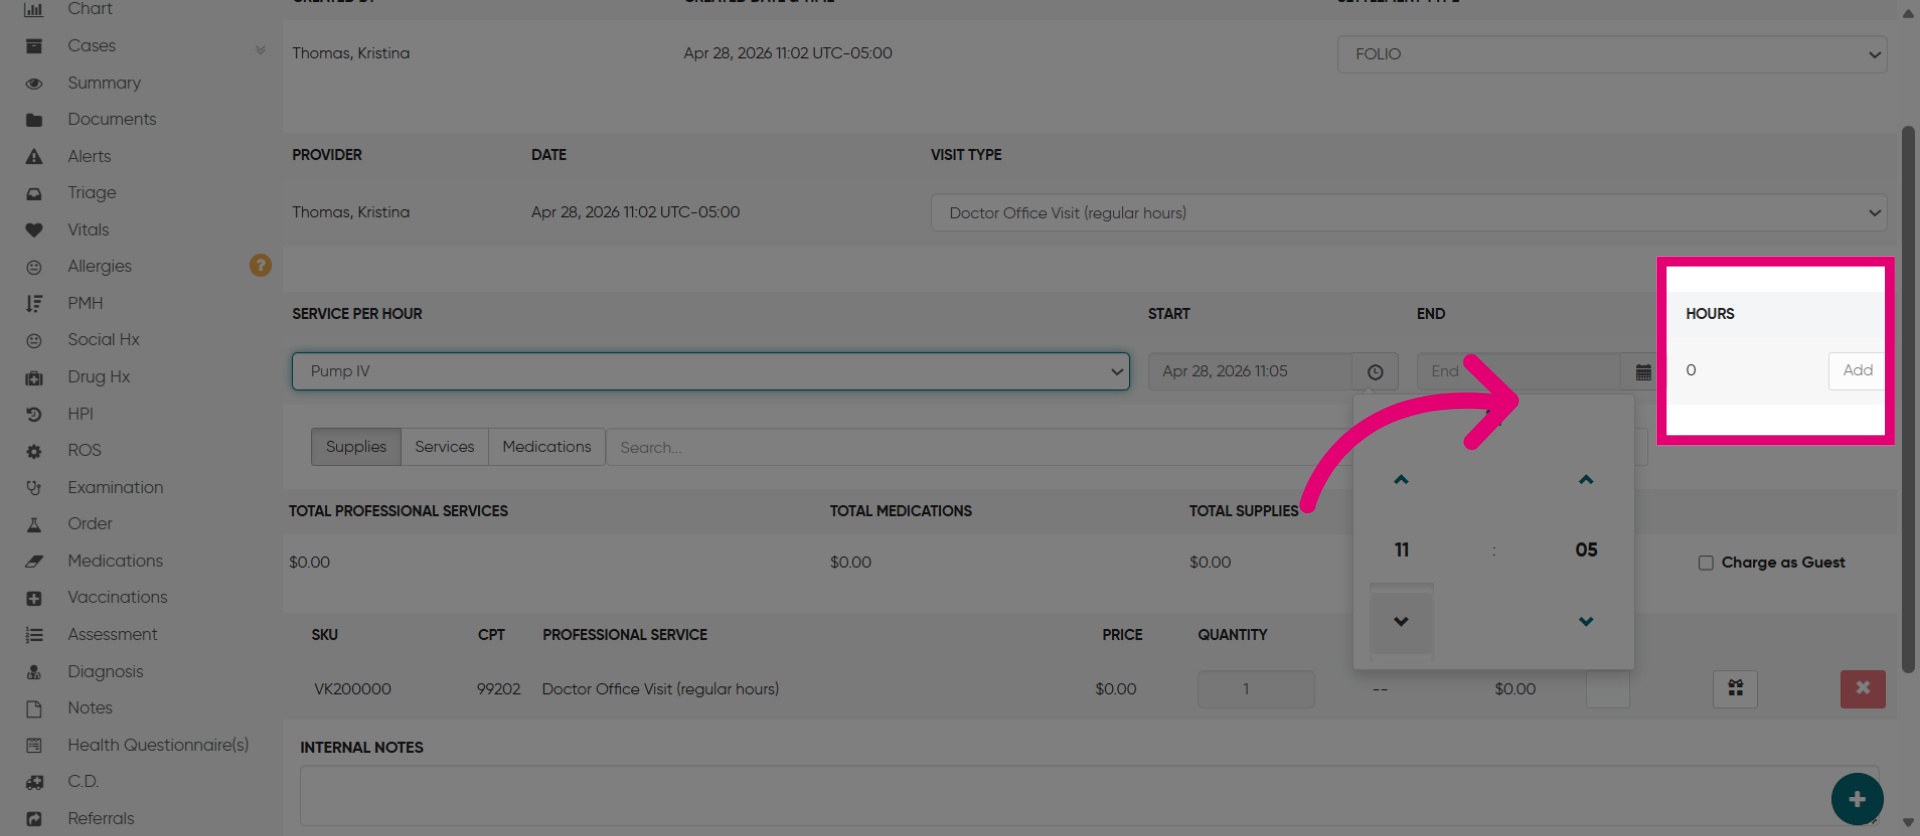Click the Drug Hx medkit icon

(x=34, y=377)
